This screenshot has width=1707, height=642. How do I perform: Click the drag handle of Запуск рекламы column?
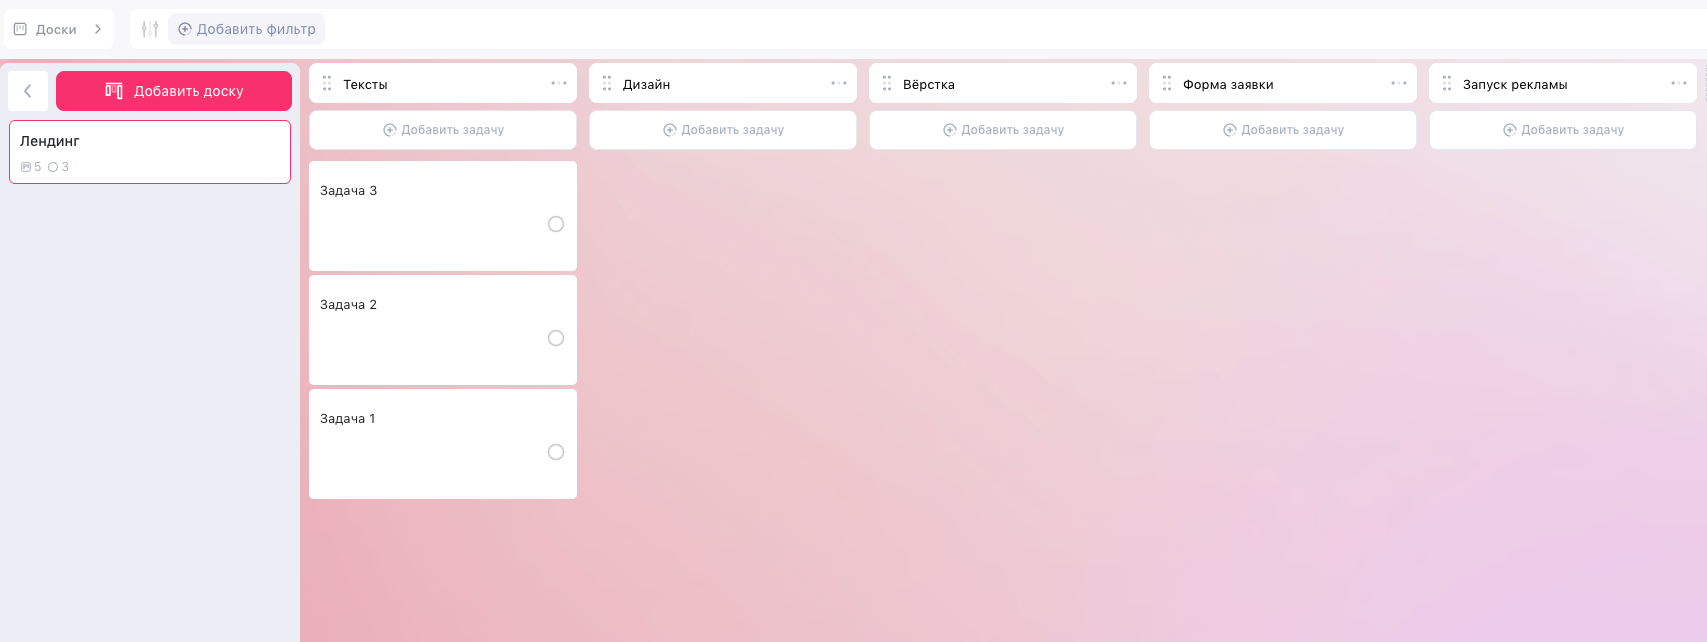pyautogui.click(x=1447, y=84)
